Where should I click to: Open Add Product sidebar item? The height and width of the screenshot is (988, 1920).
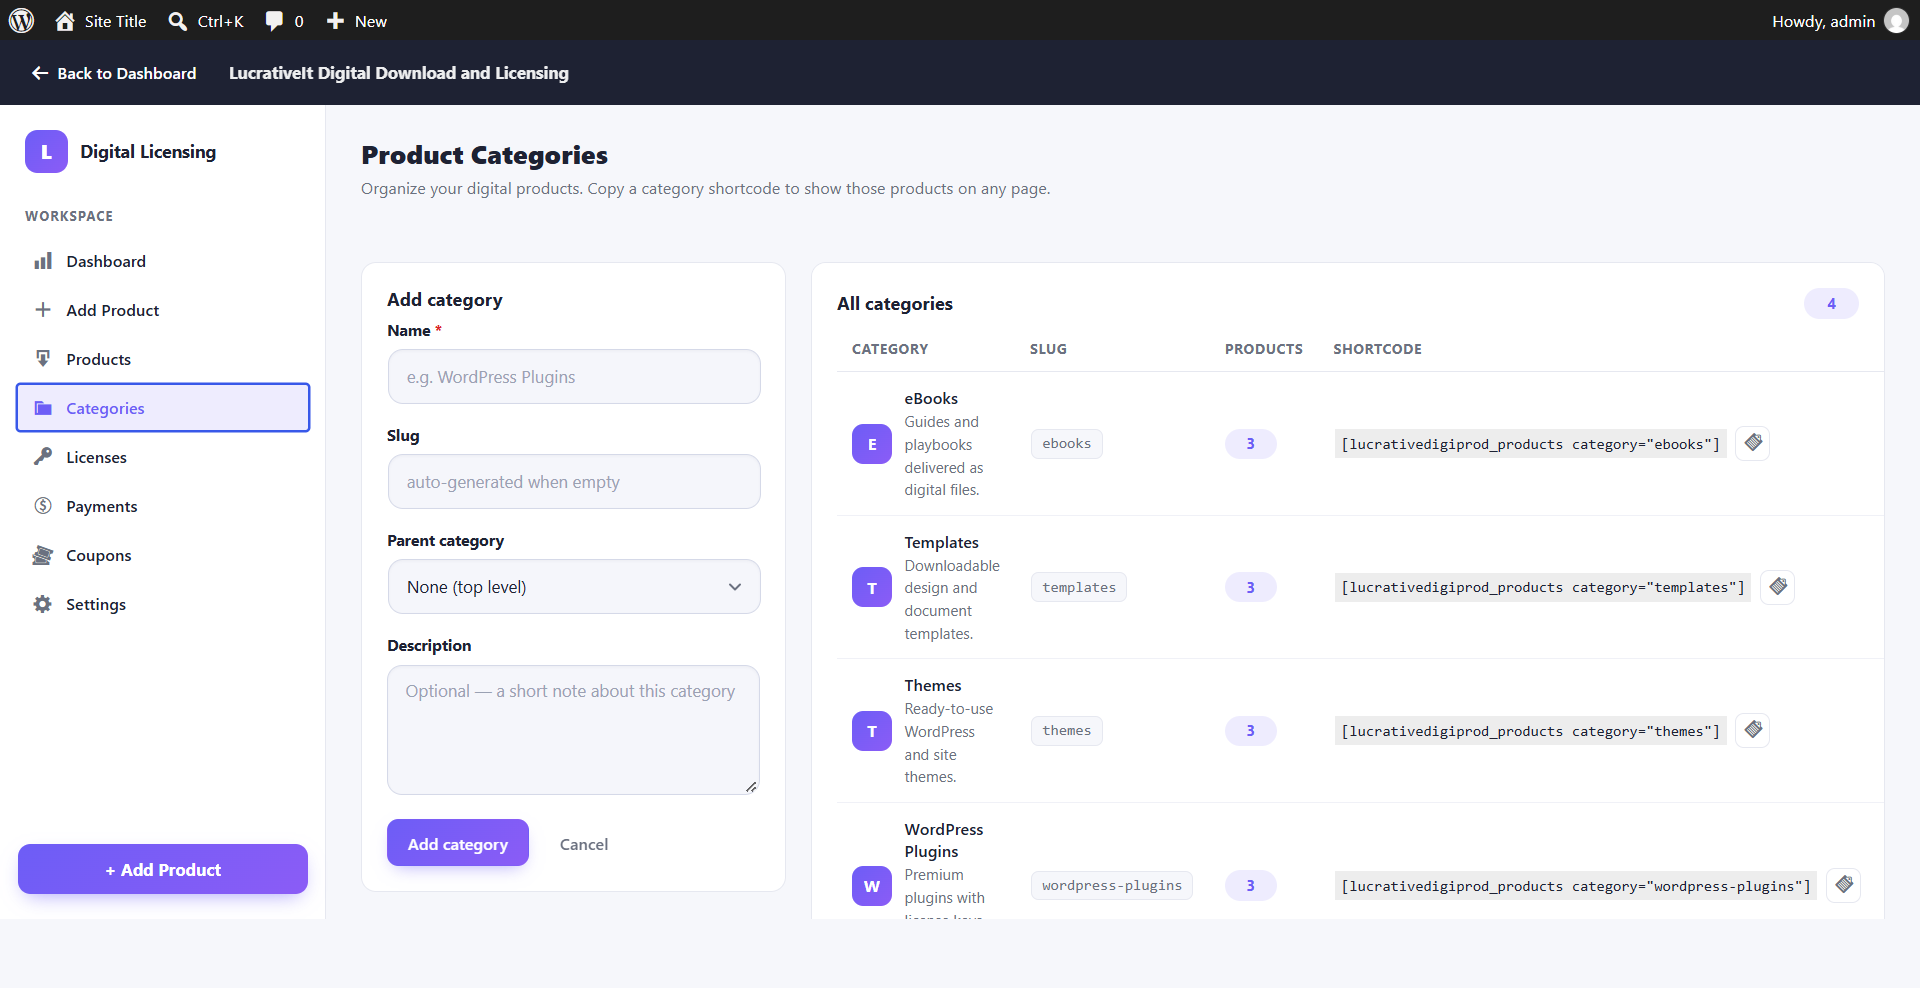tap(163, 310)
